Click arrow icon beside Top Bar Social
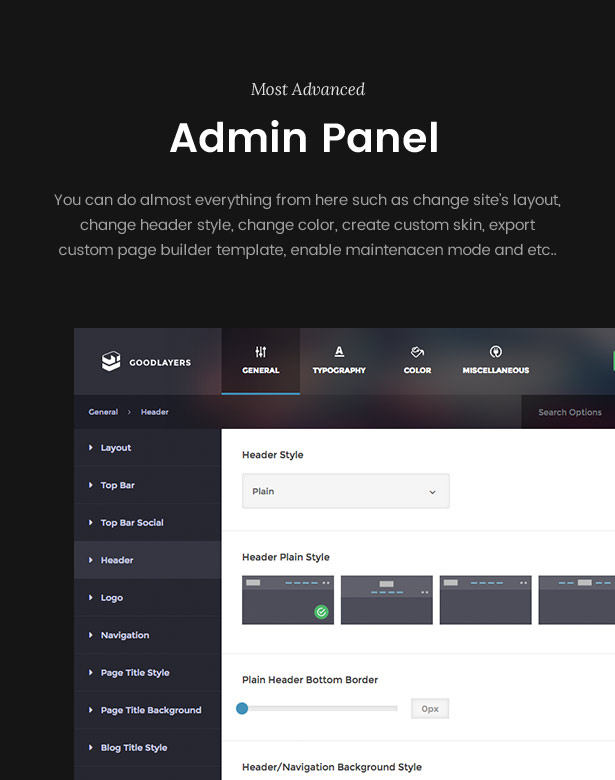Screen dimensions: 615x780 91,523
